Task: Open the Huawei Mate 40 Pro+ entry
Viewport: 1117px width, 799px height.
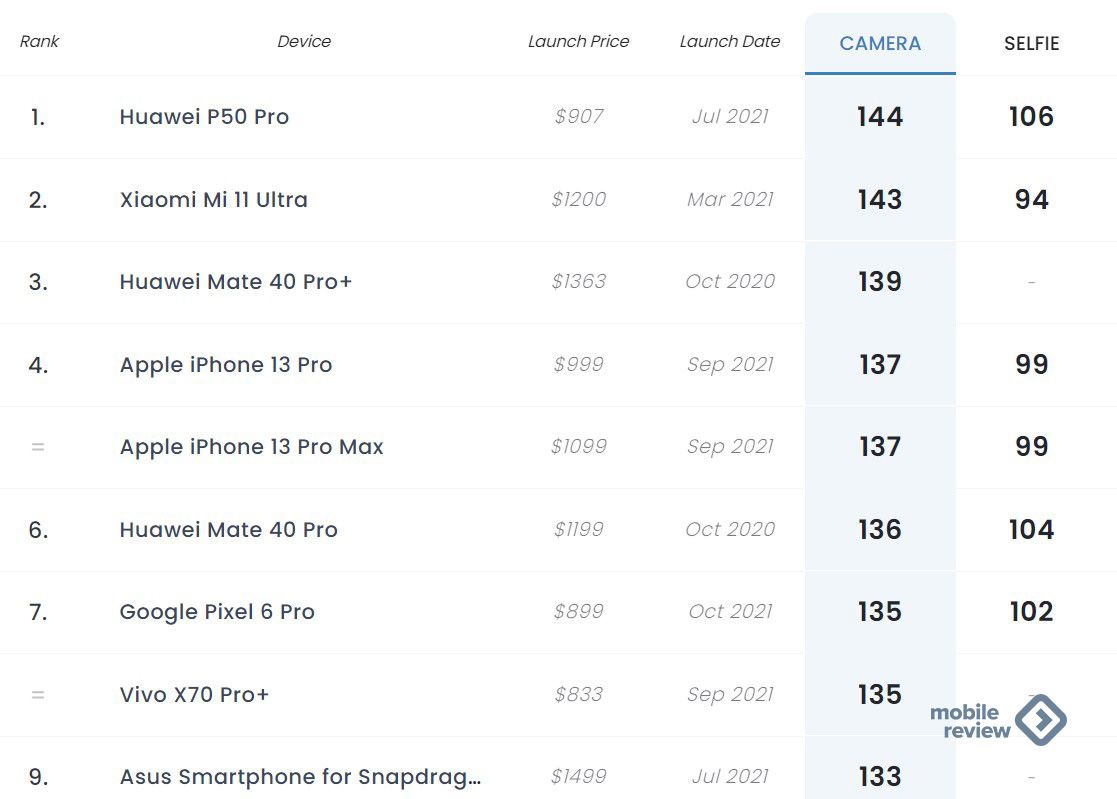Action: tap(236, 281)
